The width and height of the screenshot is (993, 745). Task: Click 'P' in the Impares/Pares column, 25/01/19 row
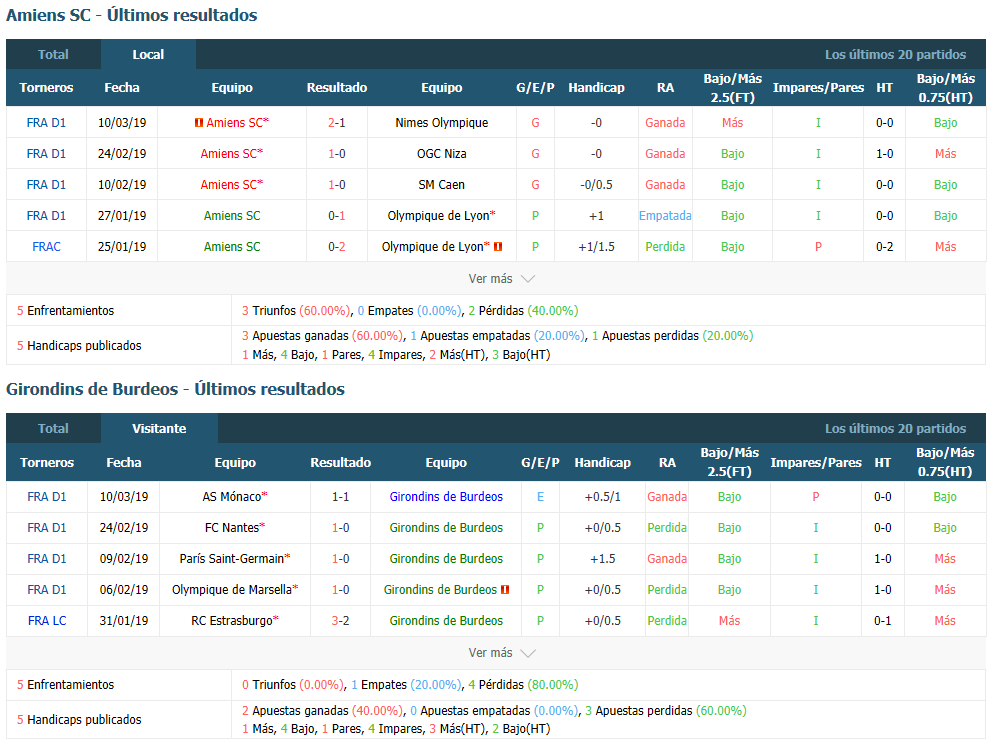point(818,247)
